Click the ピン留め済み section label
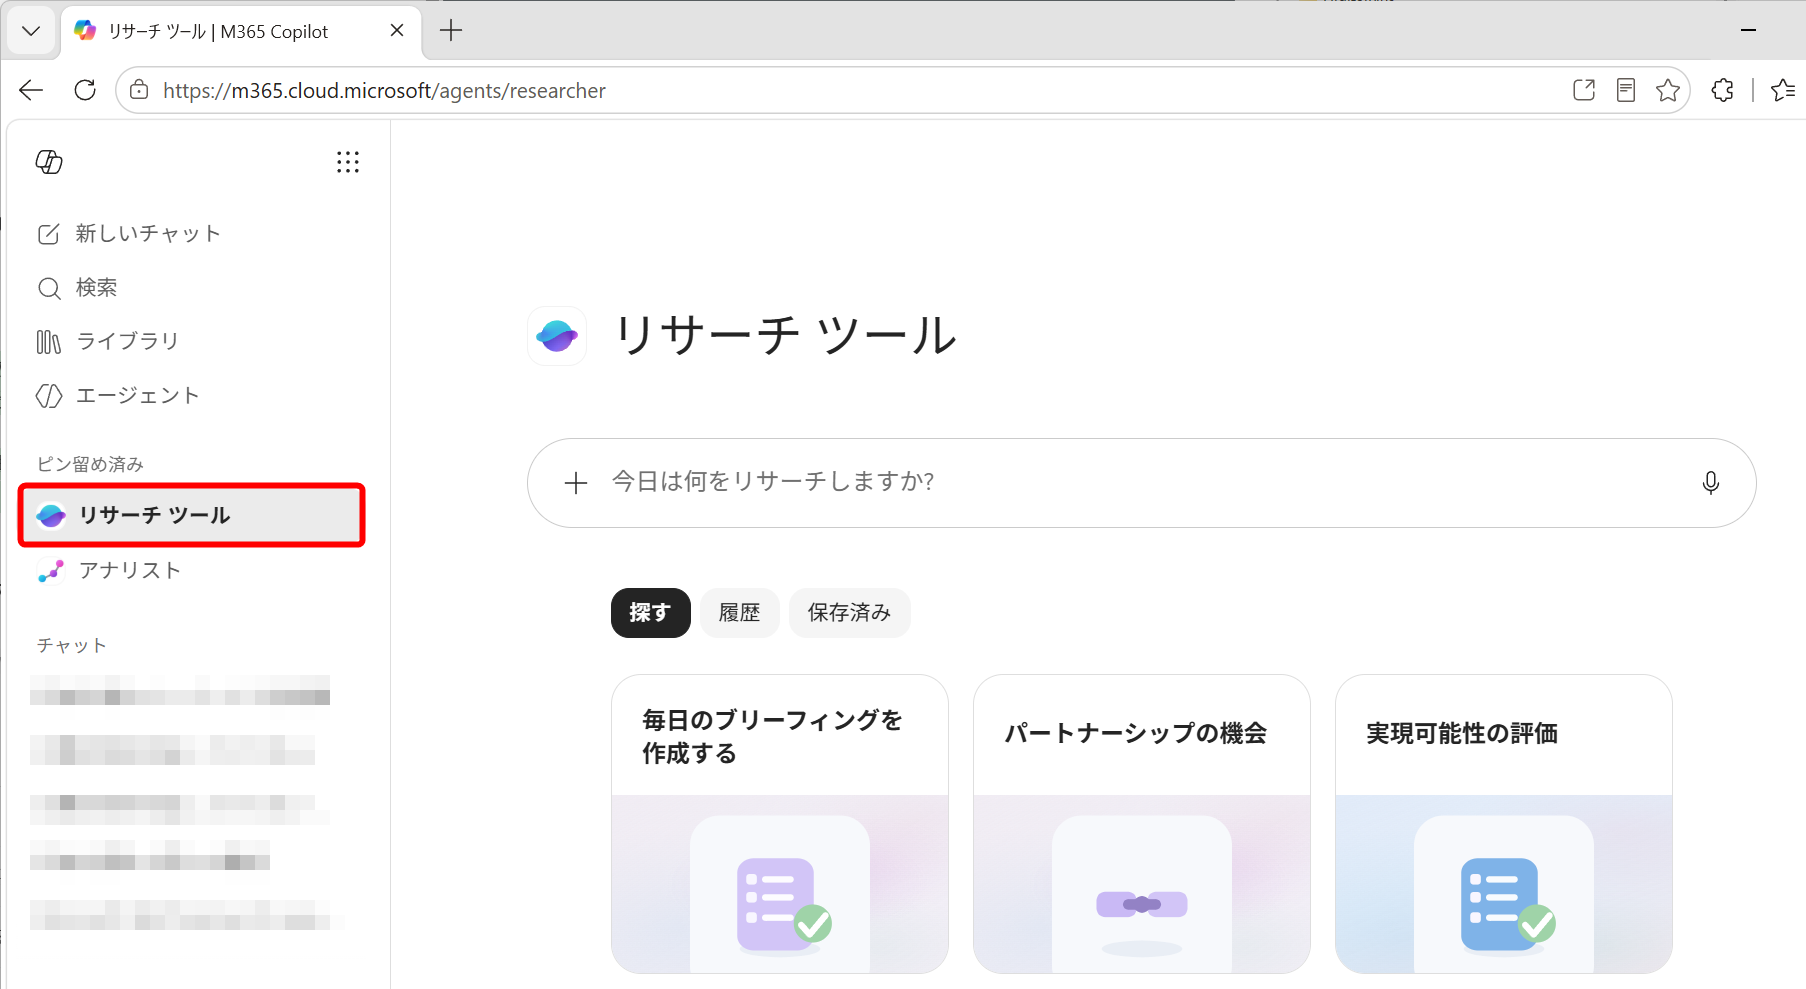The height and width of the screenshot is (989, 1806). [x=90, y=464]
